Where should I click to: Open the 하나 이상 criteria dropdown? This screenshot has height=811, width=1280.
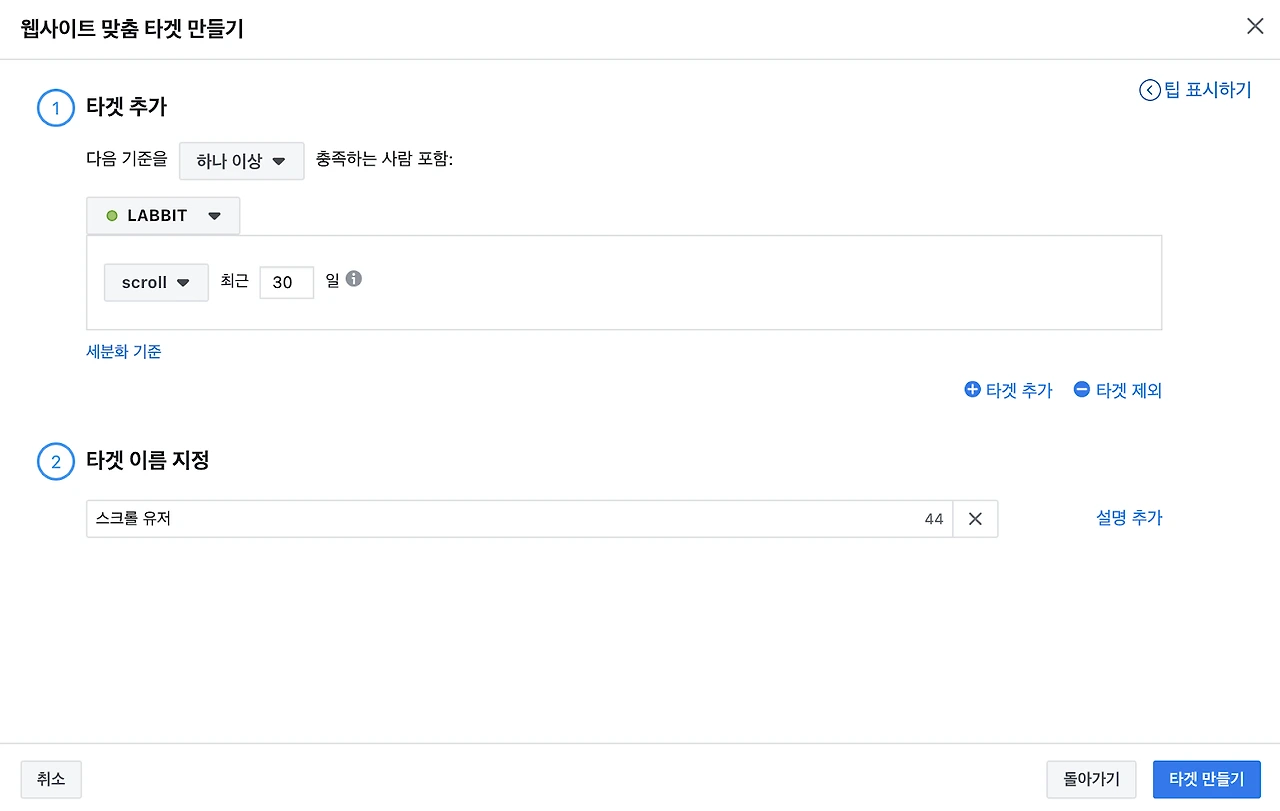(241, 161)
